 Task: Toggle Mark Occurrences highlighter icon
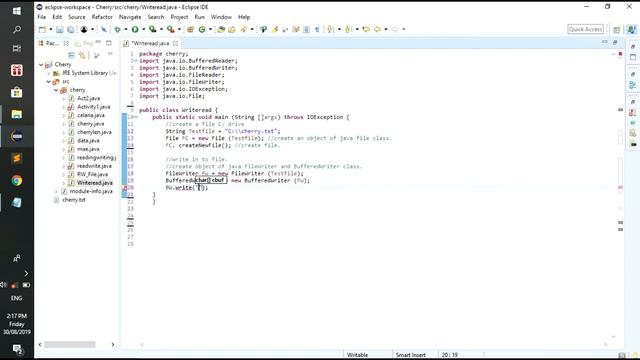pyautogui.click(x=275, y=29)
